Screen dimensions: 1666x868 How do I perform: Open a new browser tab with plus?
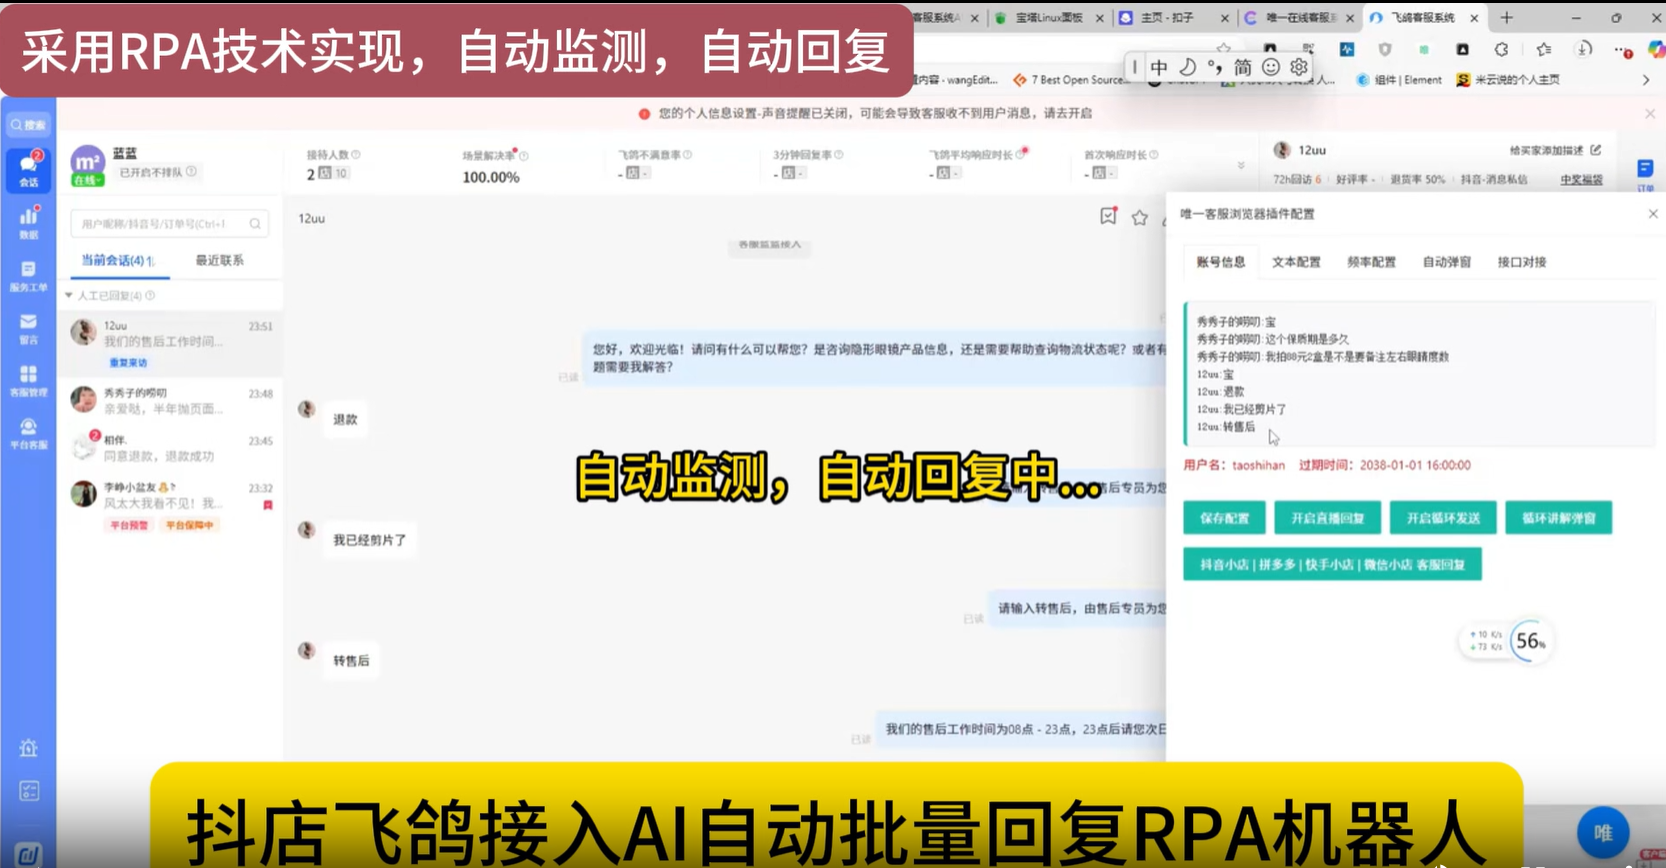pyautogui.click(x=1507, y=17)
